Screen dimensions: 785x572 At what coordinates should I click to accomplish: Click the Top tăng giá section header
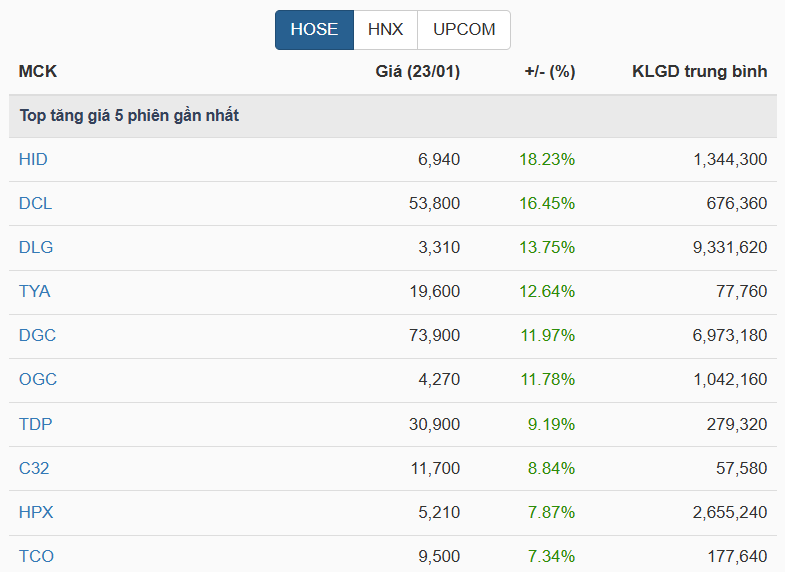129,116
